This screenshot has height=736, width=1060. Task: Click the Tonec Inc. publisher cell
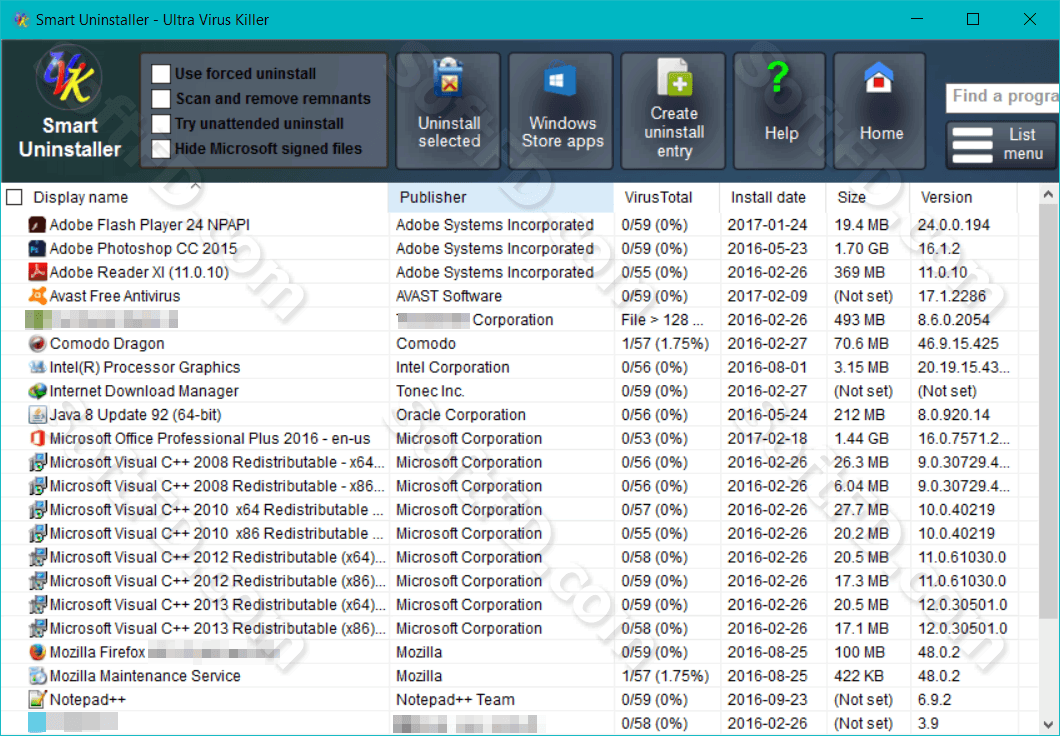(x=430, y=391)
